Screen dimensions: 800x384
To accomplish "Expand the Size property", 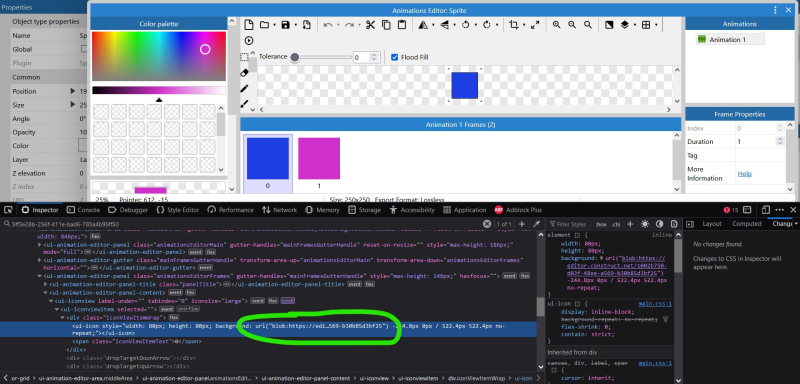I will pos(72,105).
